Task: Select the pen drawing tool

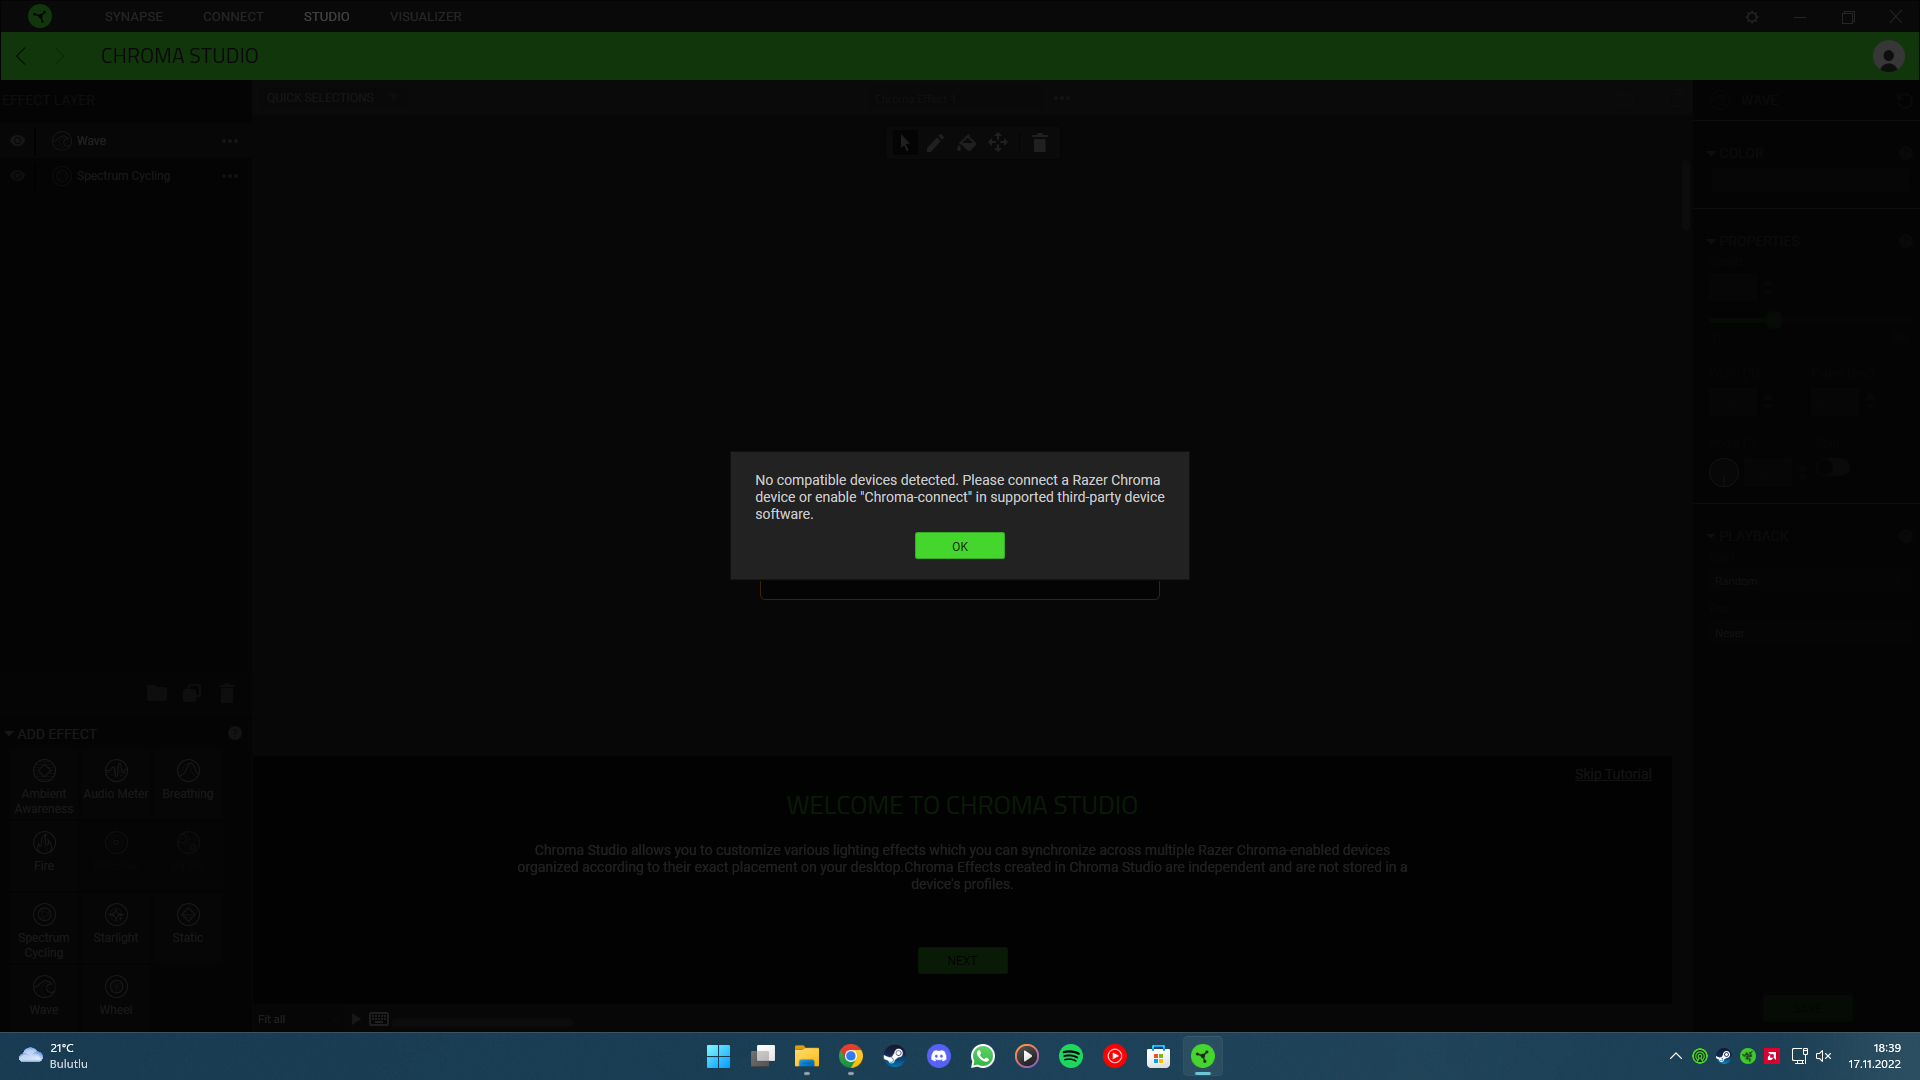Action: pos(935,143)
